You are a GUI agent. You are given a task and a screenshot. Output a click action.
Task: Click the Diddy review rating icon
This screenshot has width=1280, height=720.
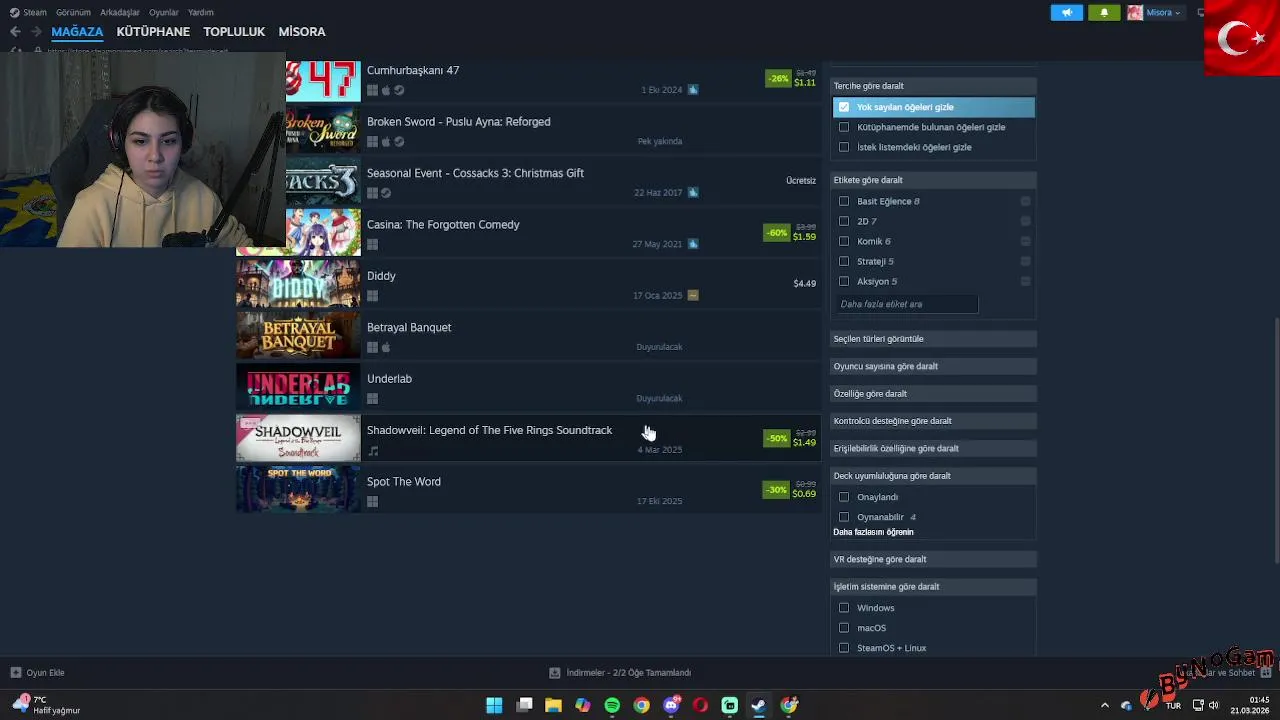point(693,295)
